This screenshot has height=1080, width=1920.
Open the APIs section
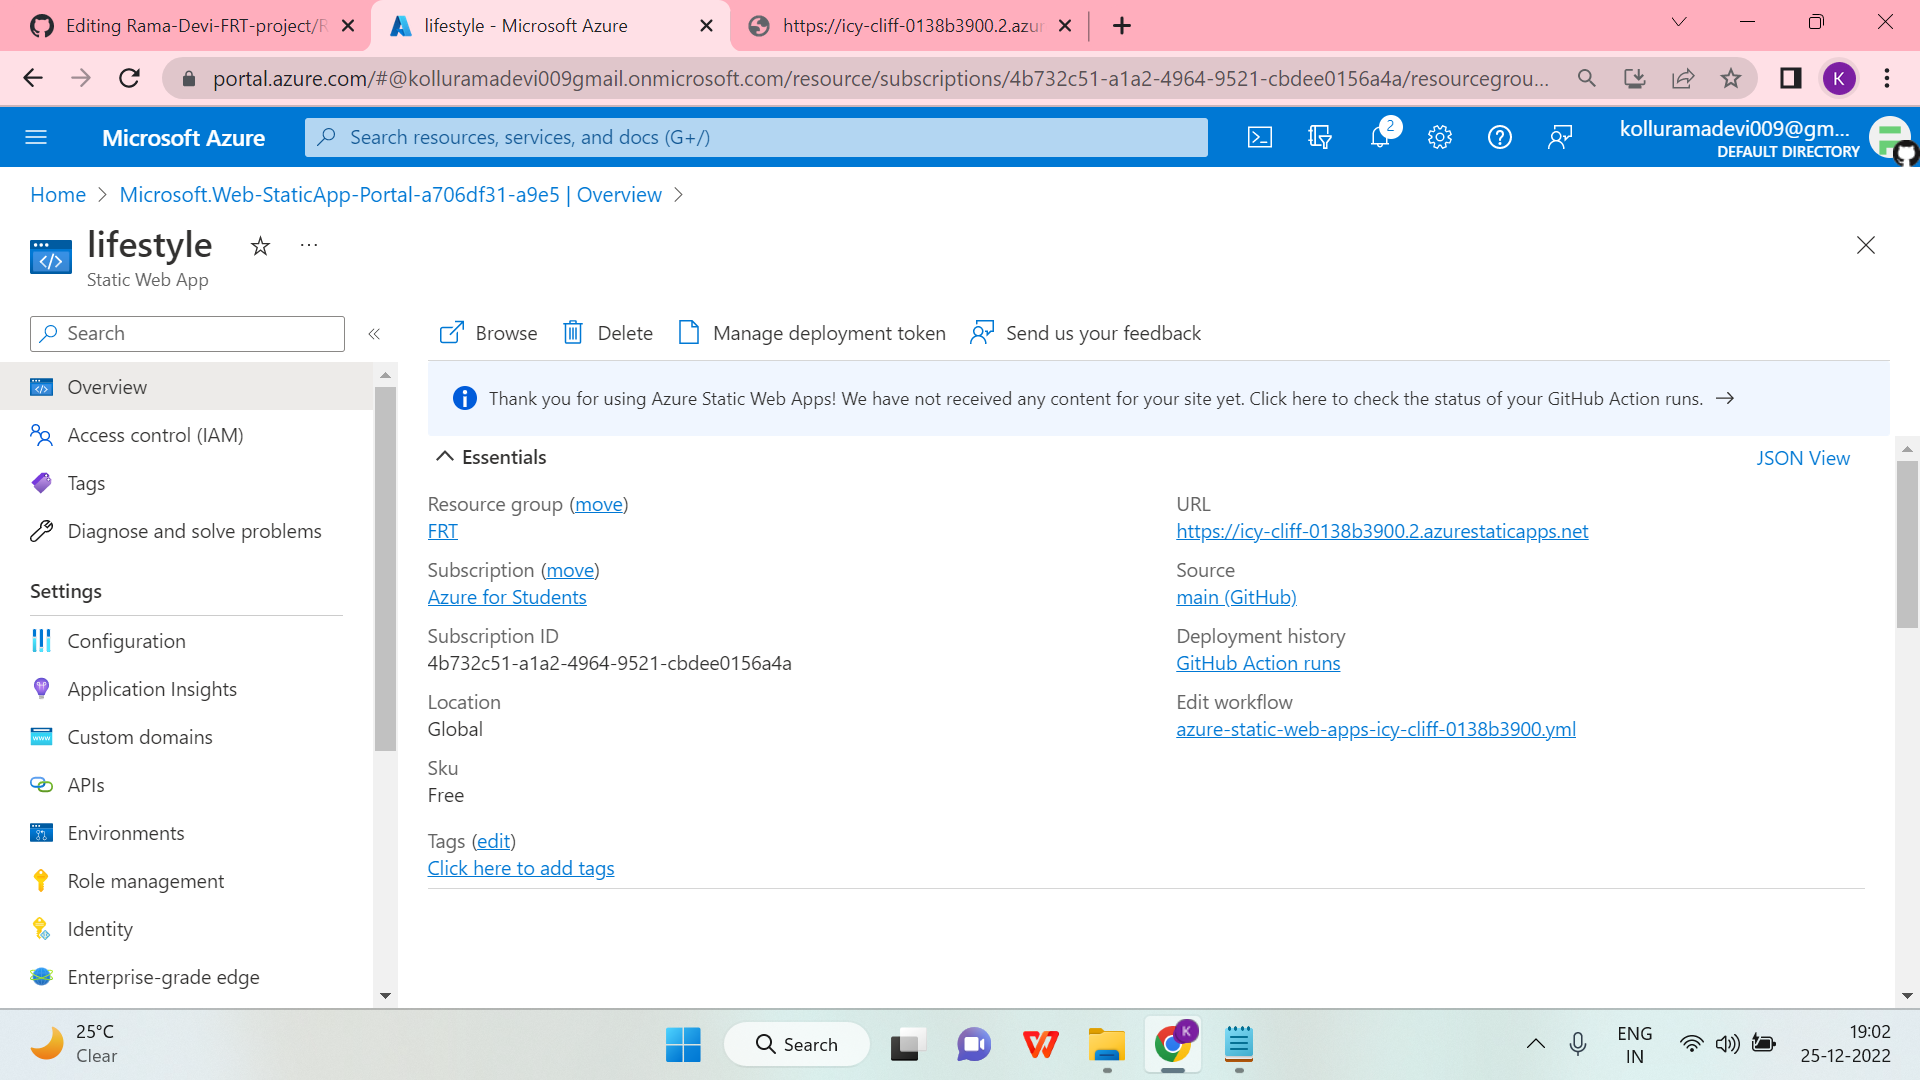tap(85, 785)
